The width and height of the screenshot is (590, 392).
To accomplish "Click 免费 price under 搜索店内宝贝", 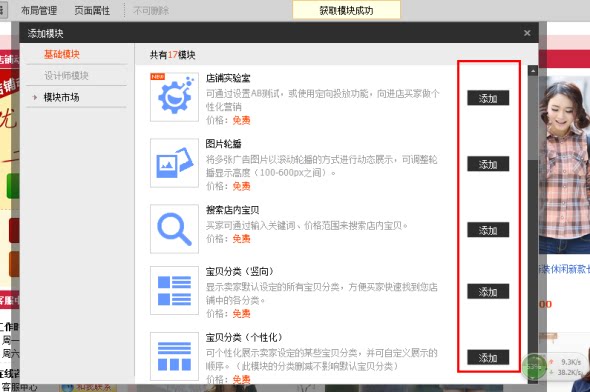I will click(x=241, y=239).
